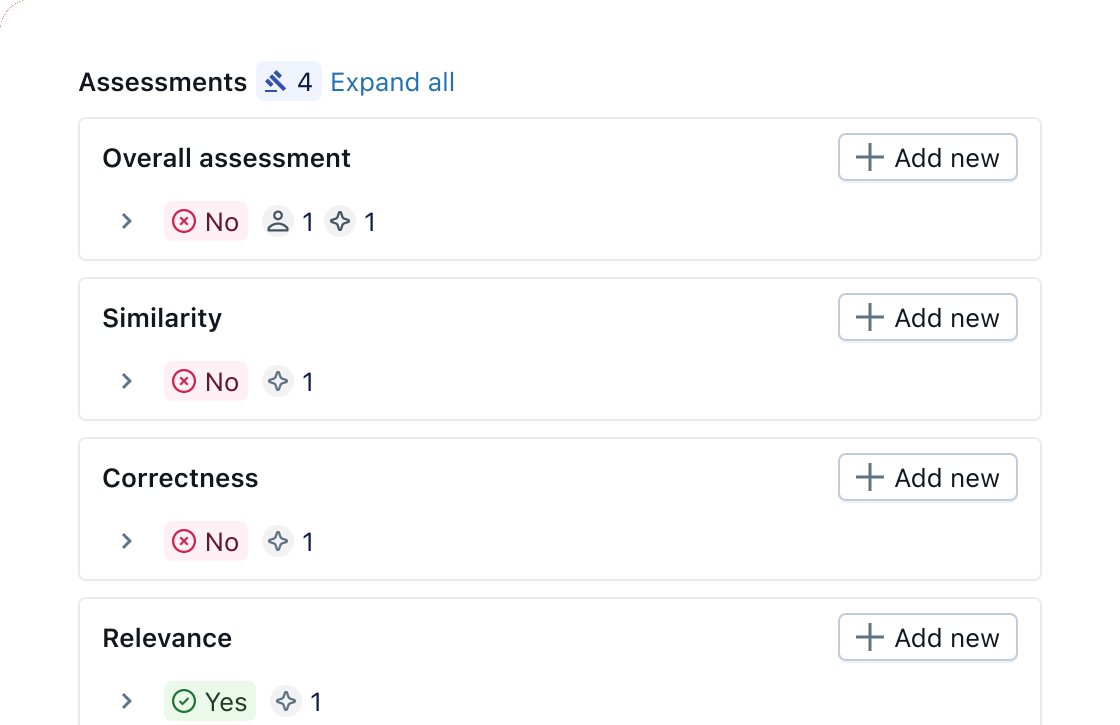Image resolution: width=1120 pixels, height=725 pixels.
Task: Click the sparkle AI icon on Similarity
Action: (x=277, y=381)
